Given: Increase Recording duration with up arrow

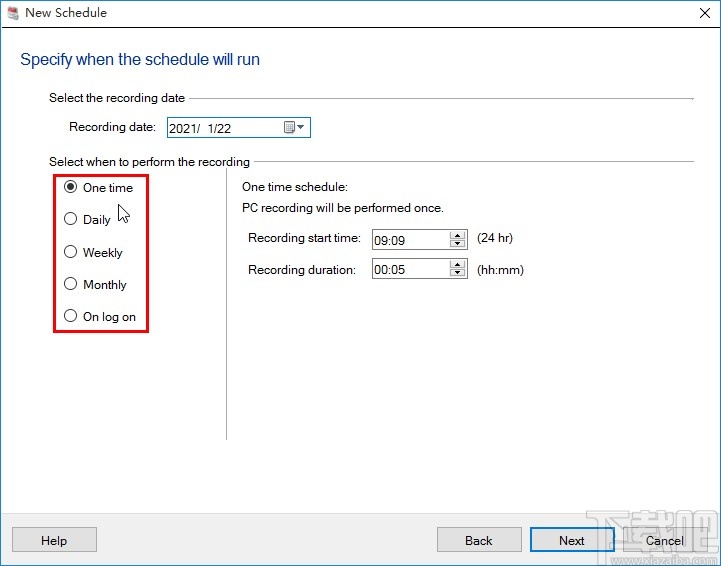Looking at the screenshot, I should click(x=459, y=264).
